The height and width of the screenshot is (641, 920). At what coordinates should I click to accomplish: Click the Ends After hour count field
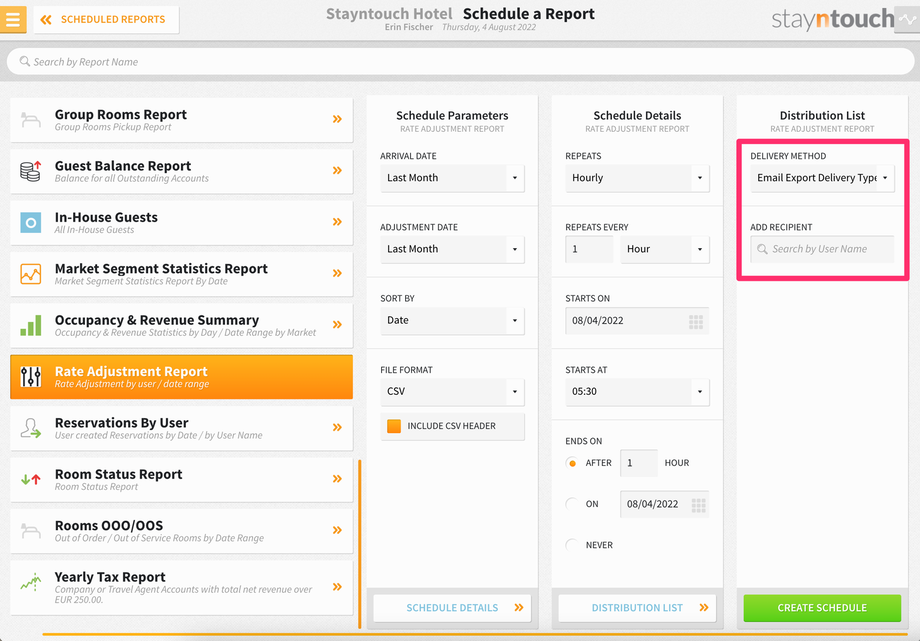pyautogui.click(x=638, y=463)
